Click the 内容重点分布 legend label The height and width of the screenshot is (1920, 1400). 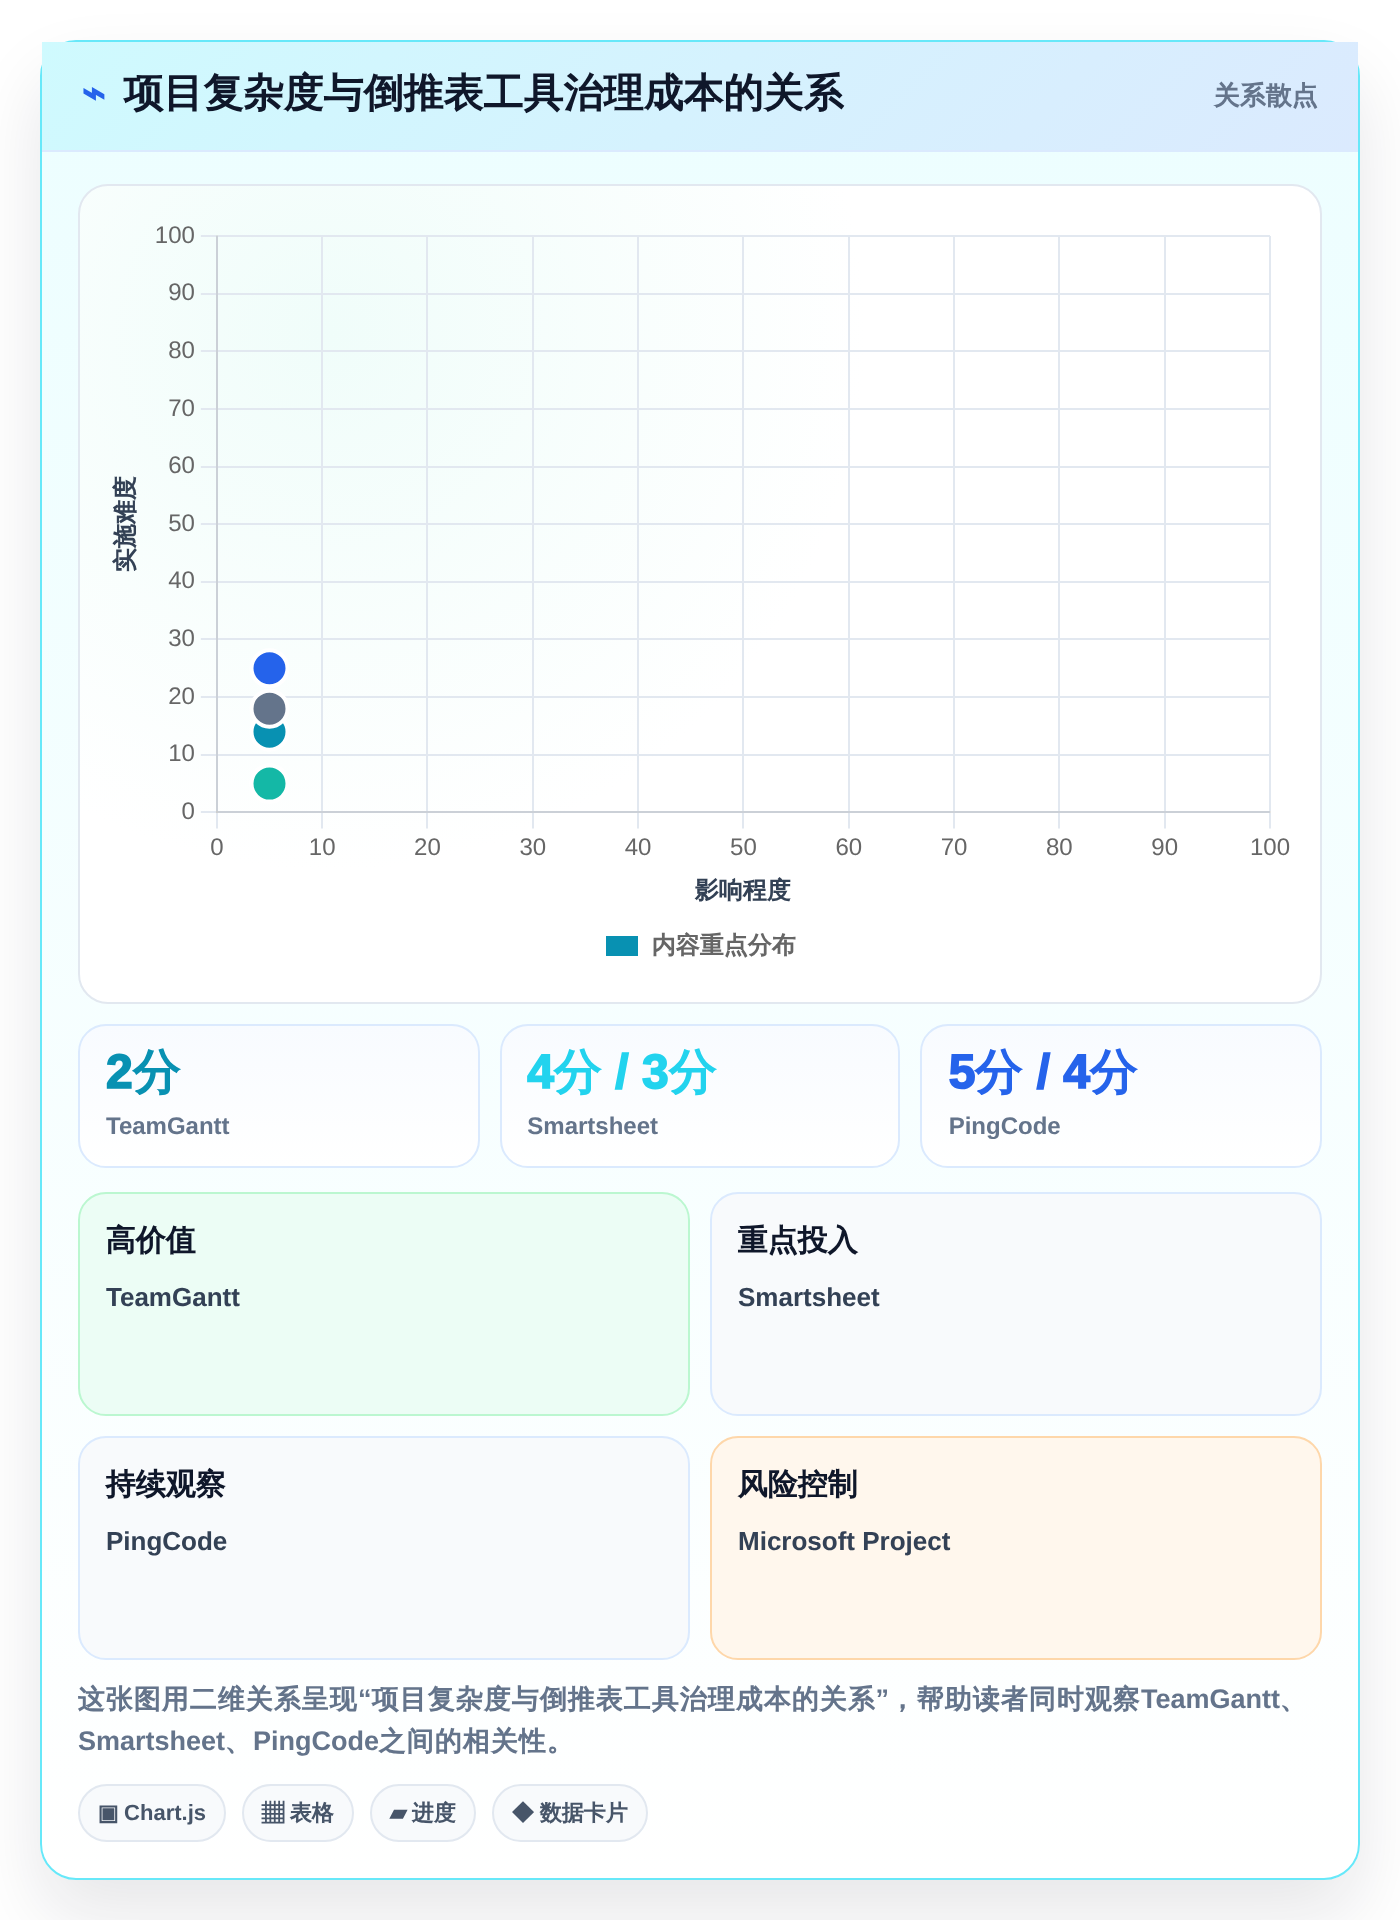click(x=723, y=946)
